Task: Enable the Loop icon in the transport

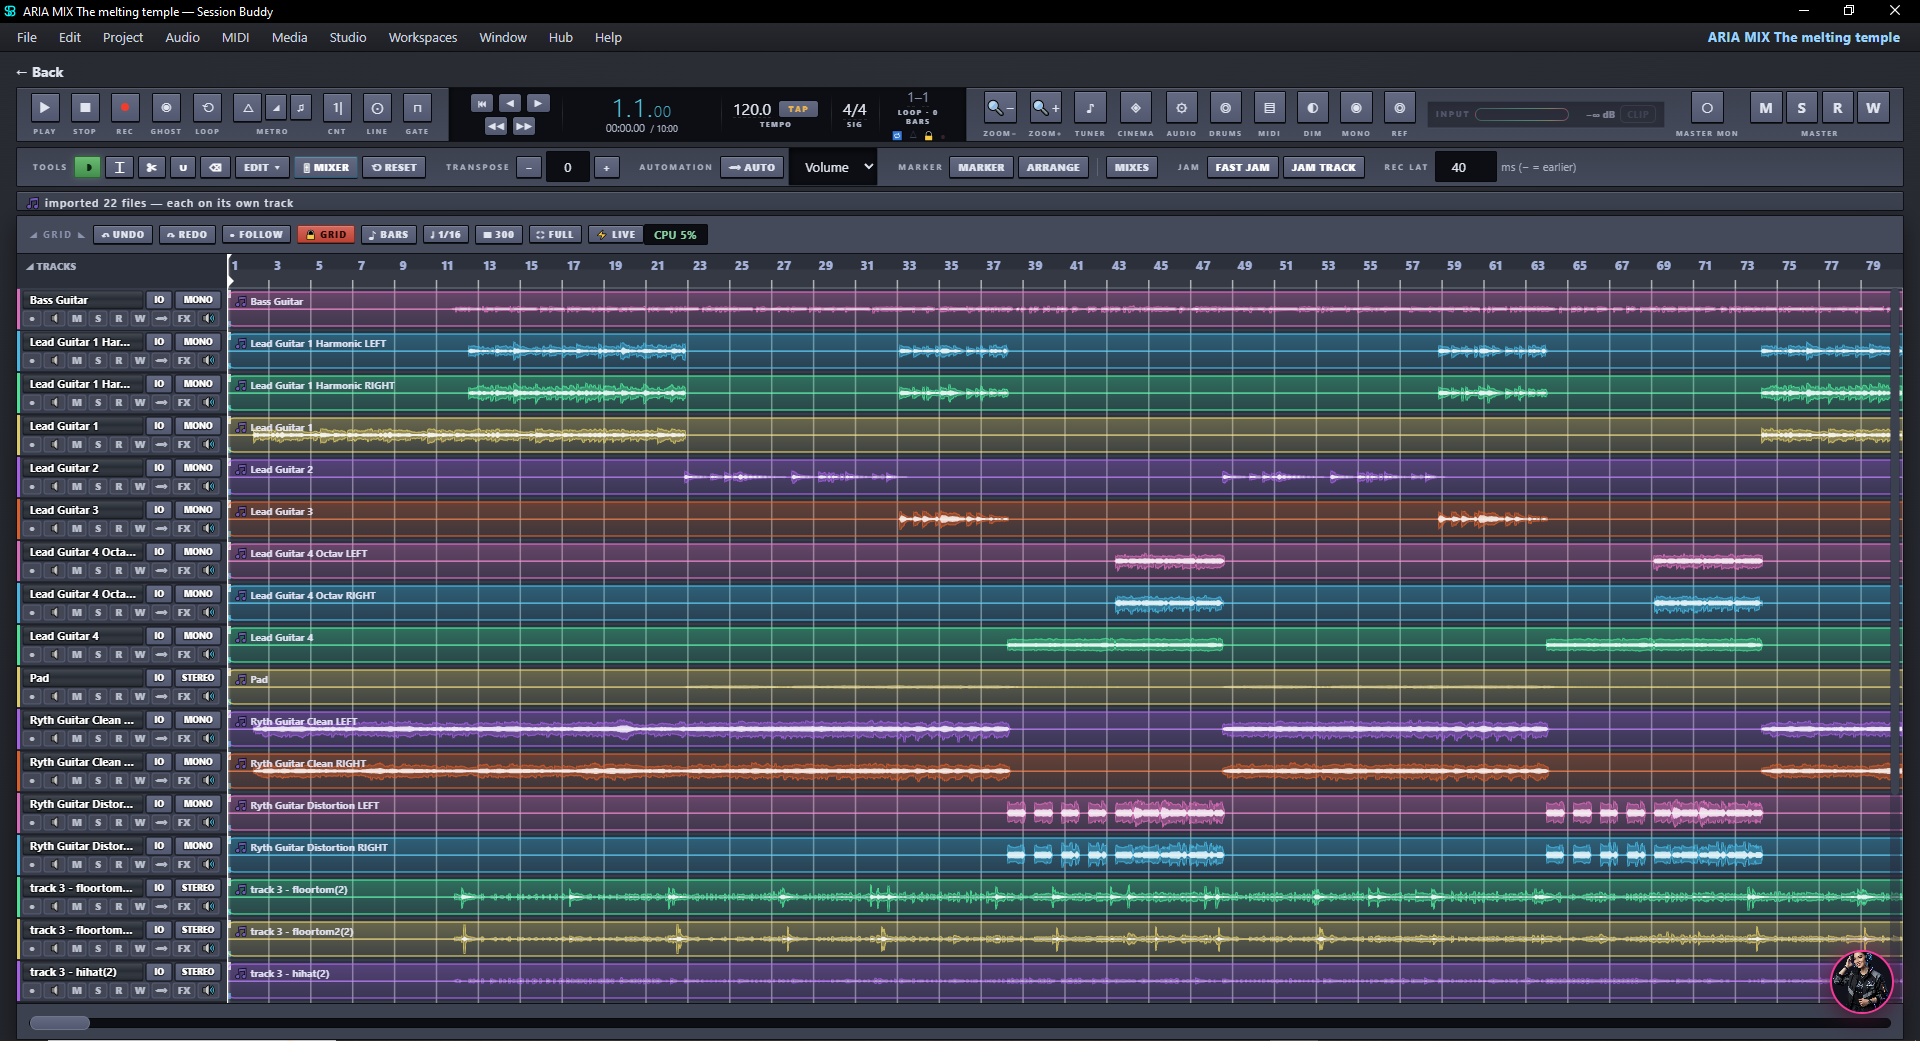Action: tap(207, 107)
